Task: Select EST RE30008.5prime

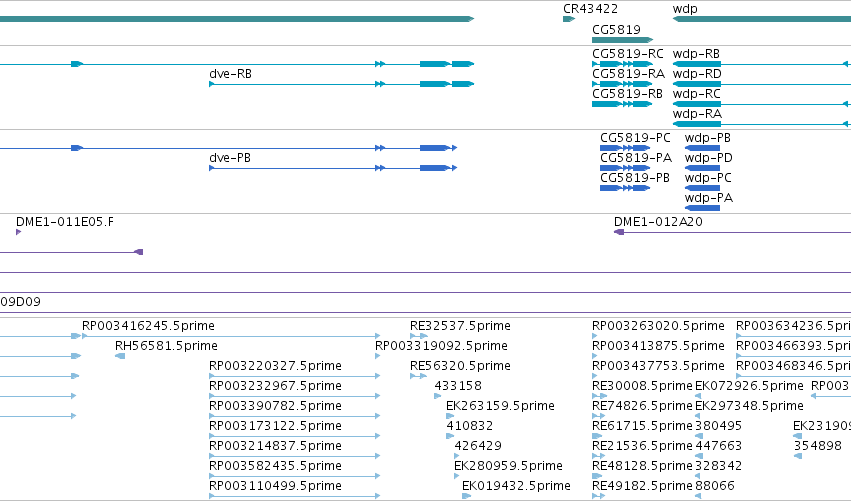Action: coord(642,386)
